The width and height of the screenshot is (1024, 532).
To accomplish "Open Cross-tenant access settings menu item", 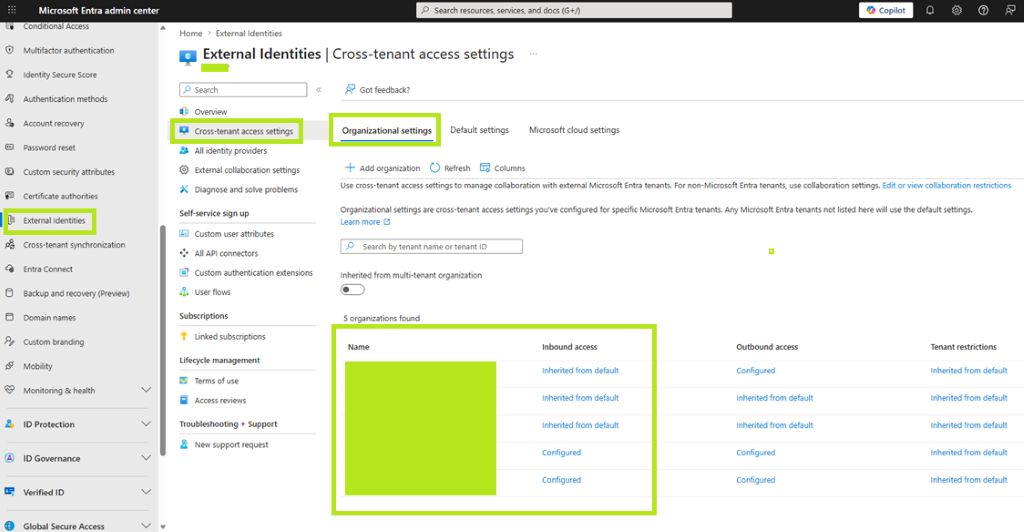I will click(x=243, y=131).
